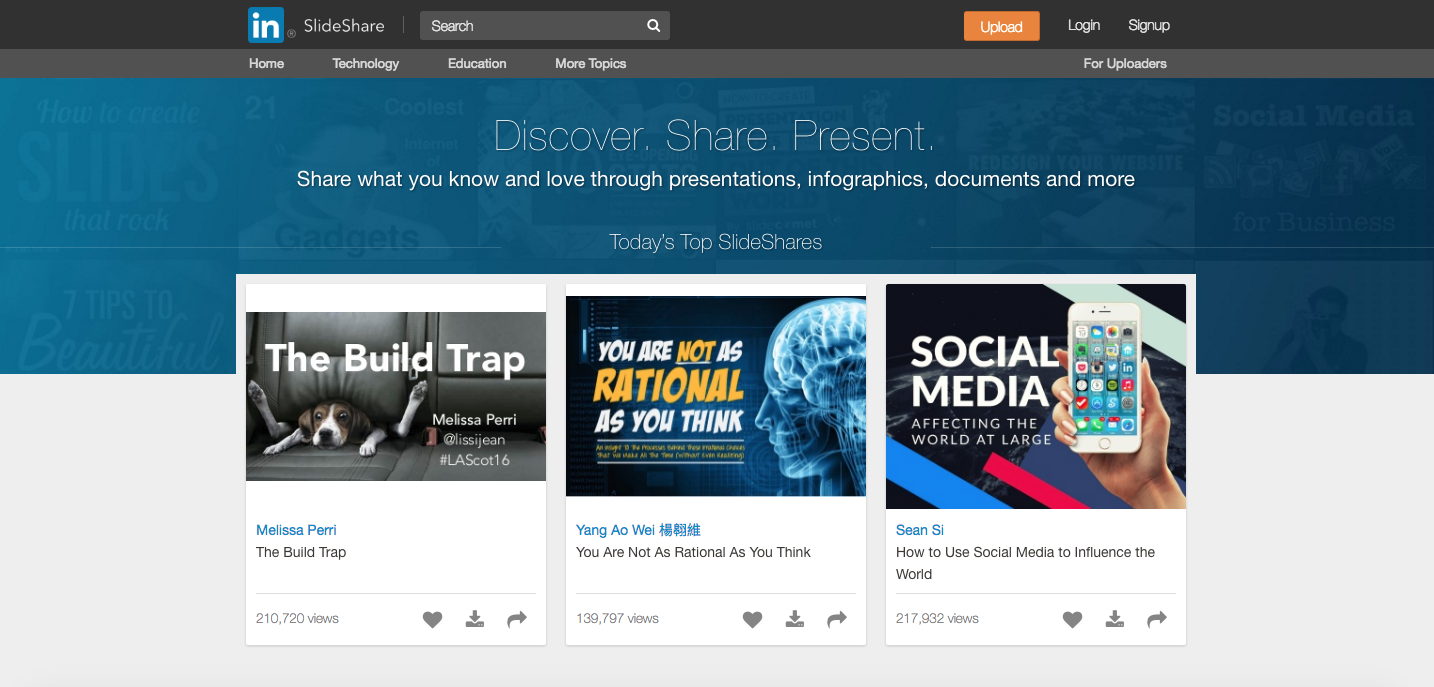Like the Social Media card by Sean Si
Viewport: 1434px width, 687px height.
tap(1072, 619)
